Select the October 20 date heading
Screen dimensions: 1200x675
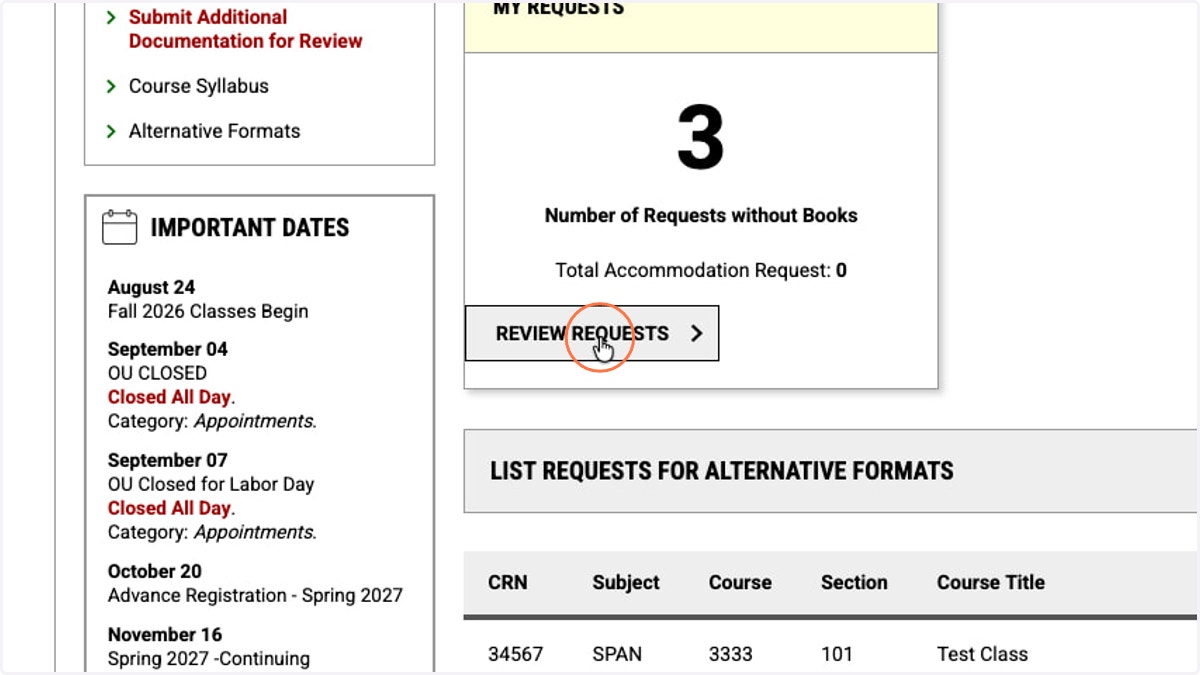155,571
